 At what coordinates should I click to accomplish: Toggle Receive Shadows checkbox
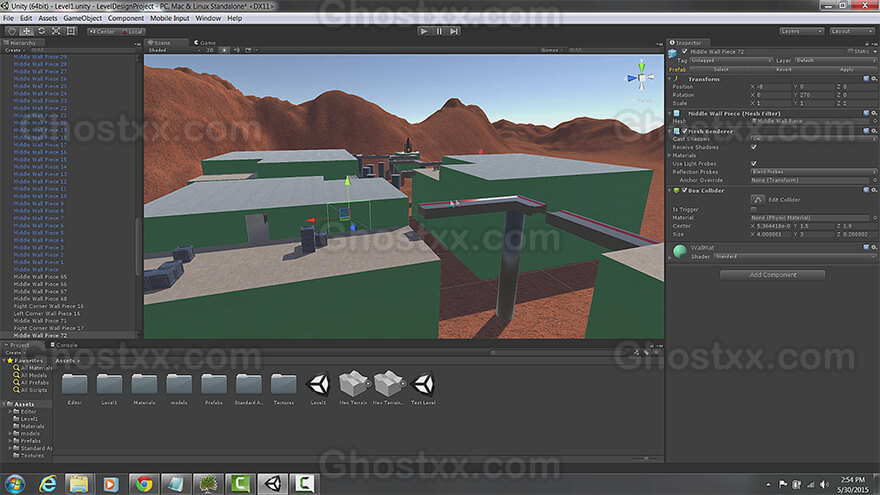click(x=754, y=147)
